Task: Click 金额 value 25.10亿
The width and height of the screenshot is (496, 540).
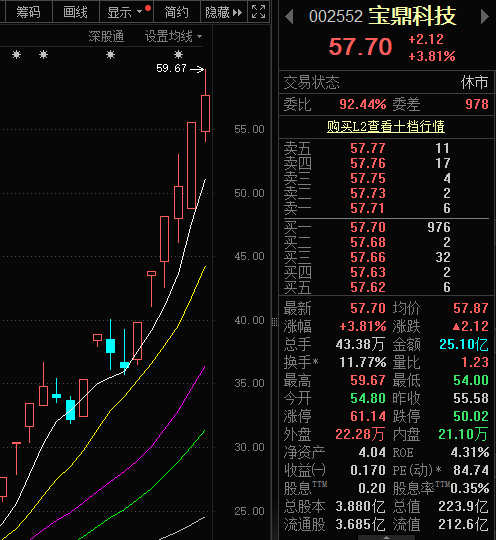Action: click(x=464, y=344)
